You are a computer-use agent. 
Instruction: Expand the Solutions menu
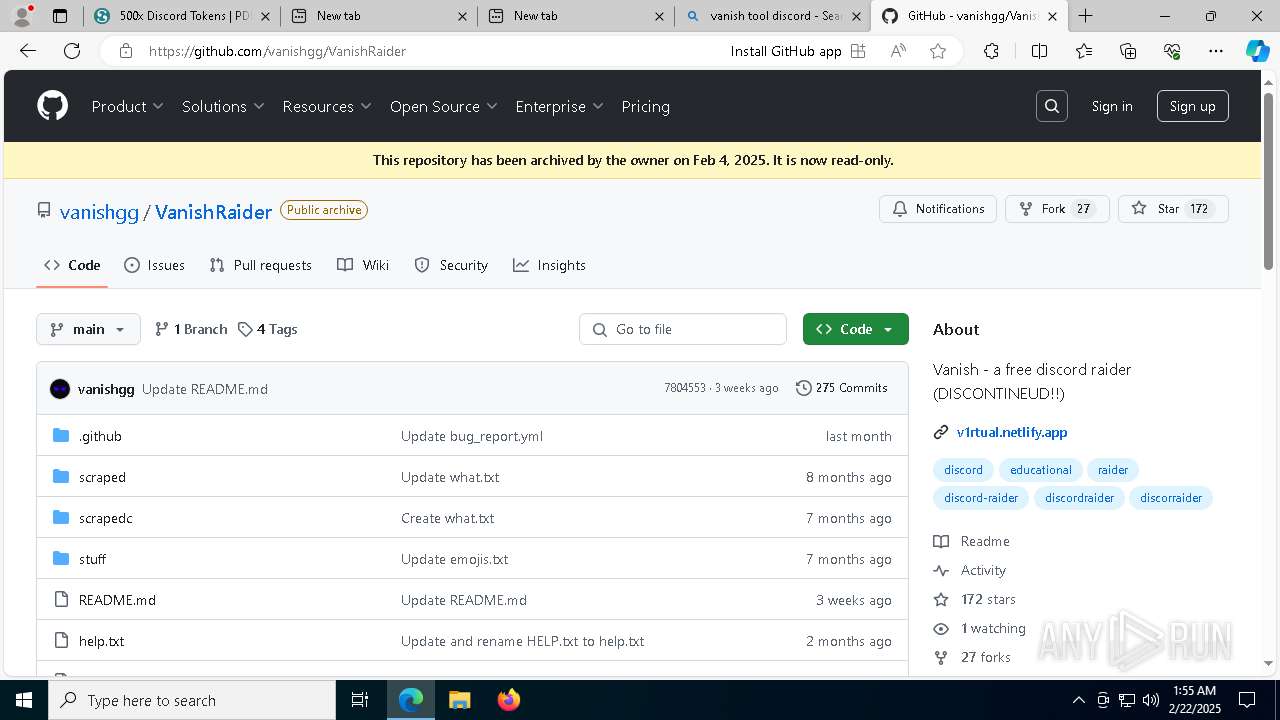[x=223, y=106]
